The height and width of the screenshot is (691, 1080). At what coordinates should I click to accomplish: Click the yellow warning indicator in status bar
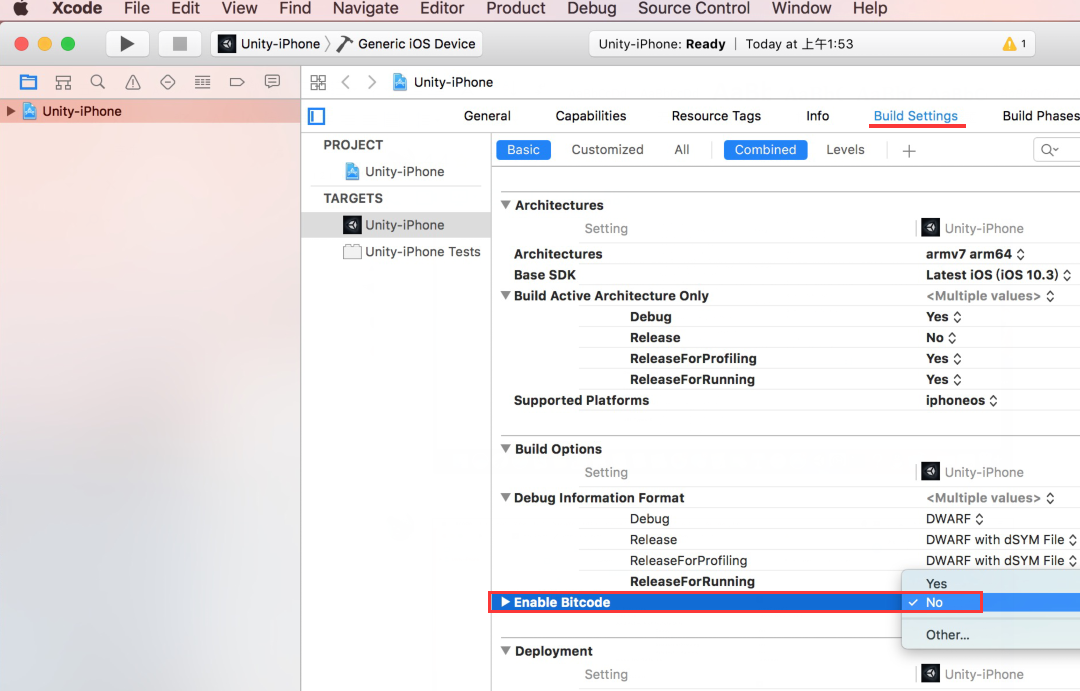[1009, 44]
